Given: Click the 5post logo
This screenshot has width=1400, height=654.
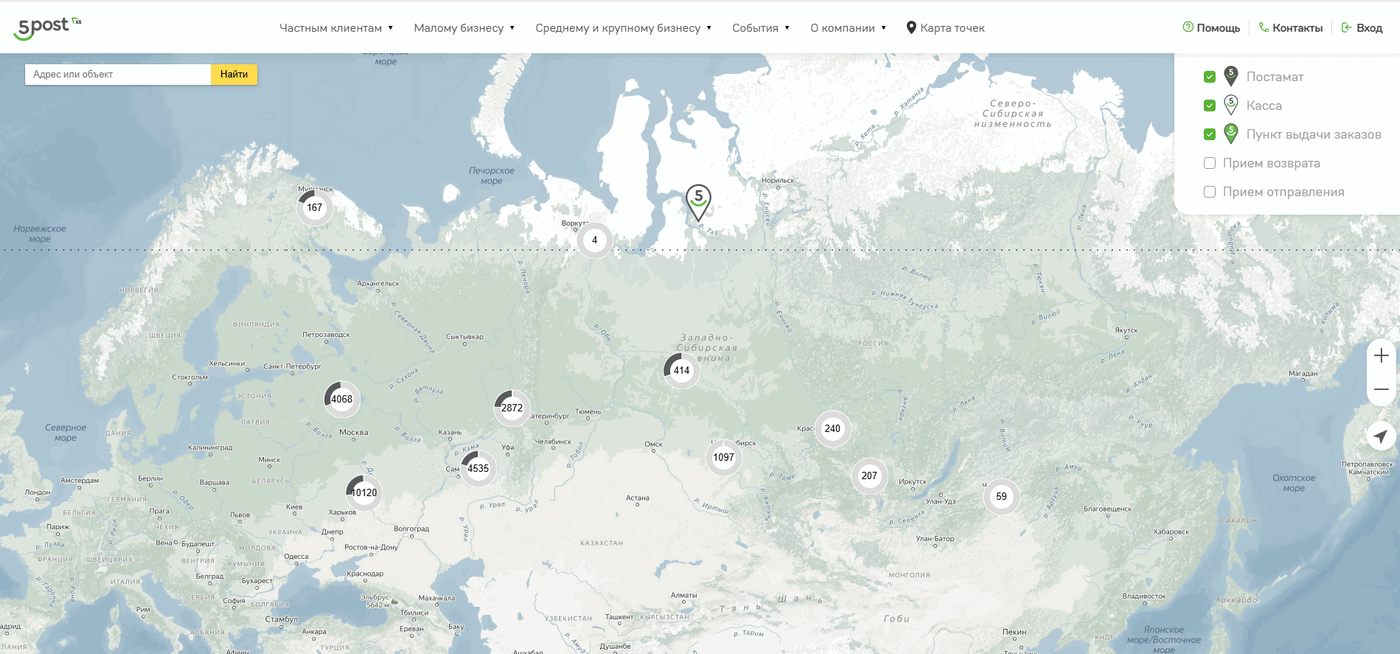Looking at the screenshot, I should point(47,27).
